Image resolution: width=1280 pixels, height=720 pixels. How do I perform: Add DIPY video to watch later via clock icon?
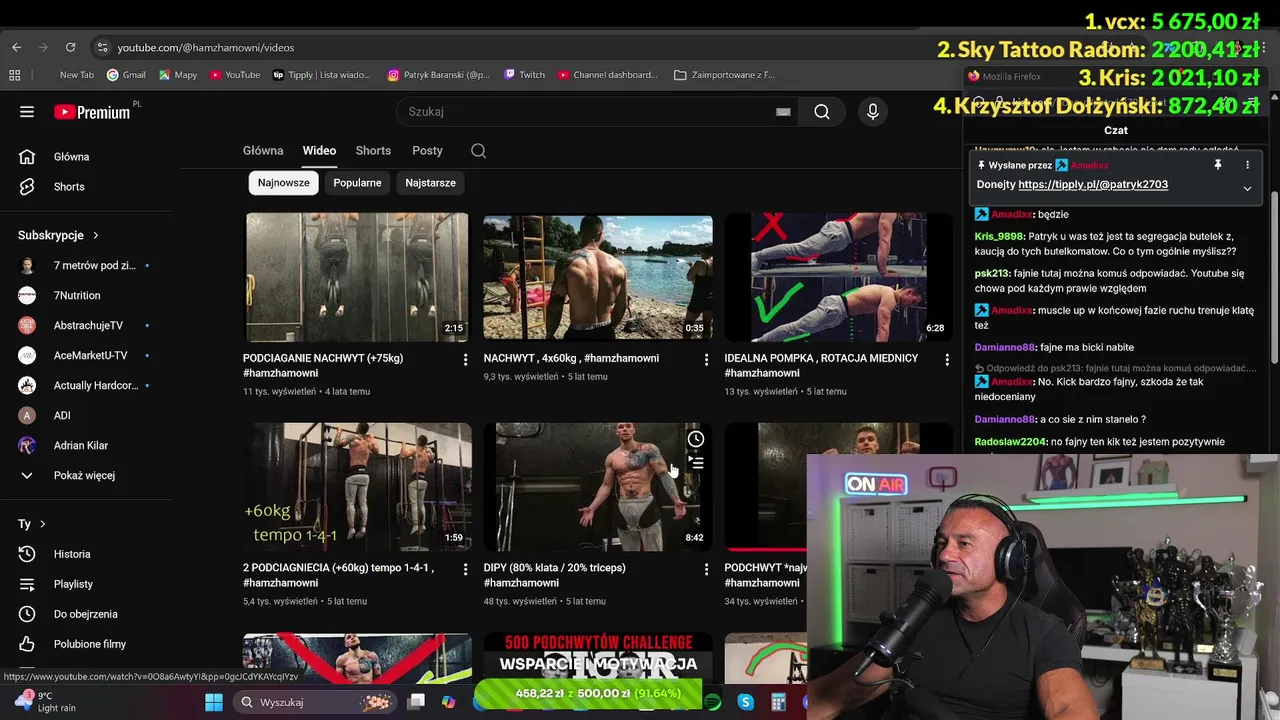coord(696,439)
